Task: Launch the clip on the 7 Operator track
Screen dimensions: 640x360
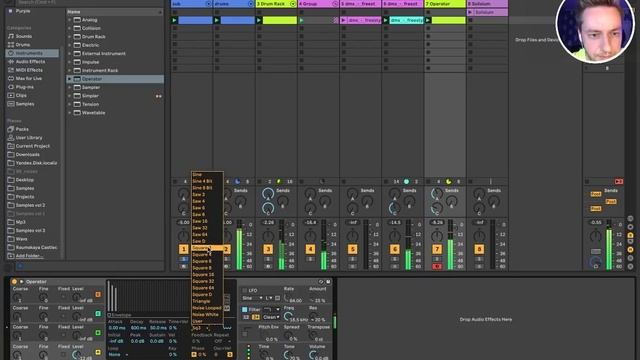Action: click(428, 20)
